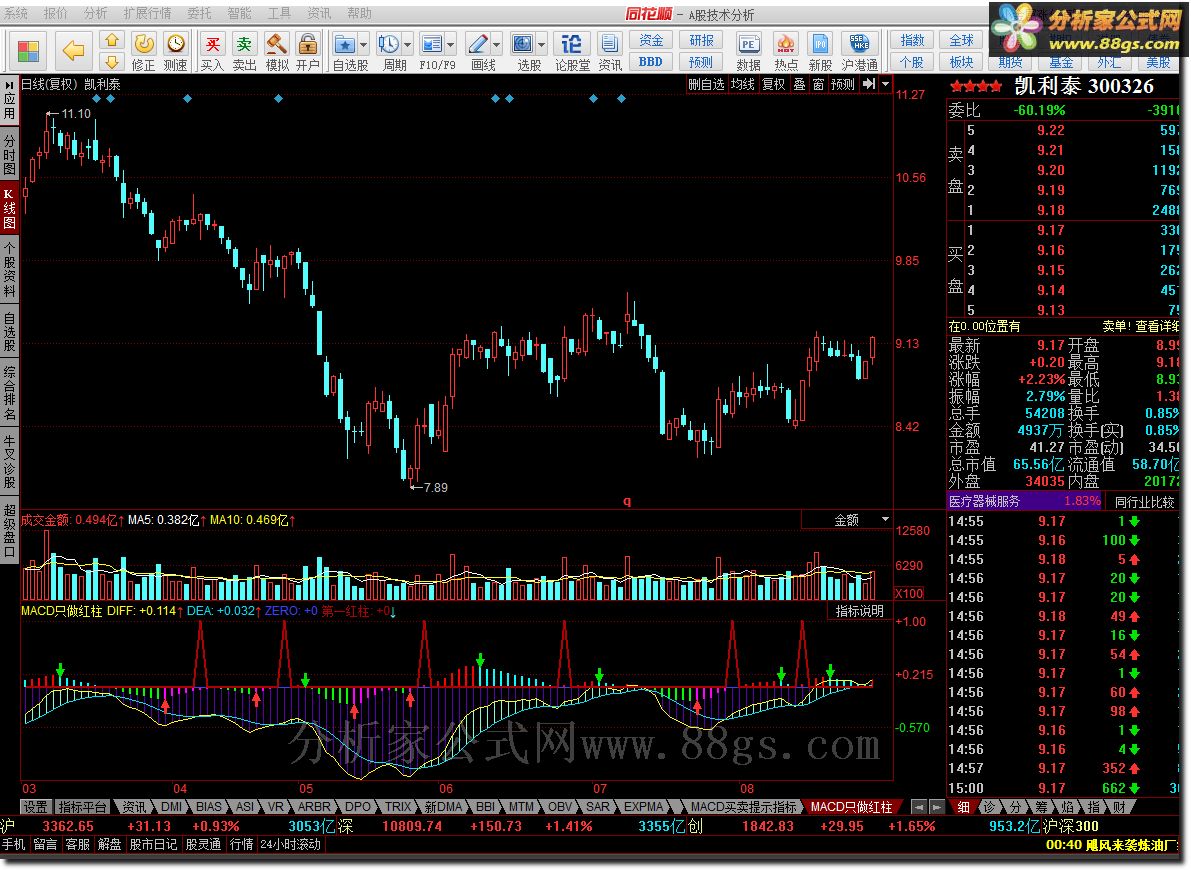Viewport: 1191px width, 870px height.
Task: Go back with the yellow left arrow
Action: [x=73, y=51]
